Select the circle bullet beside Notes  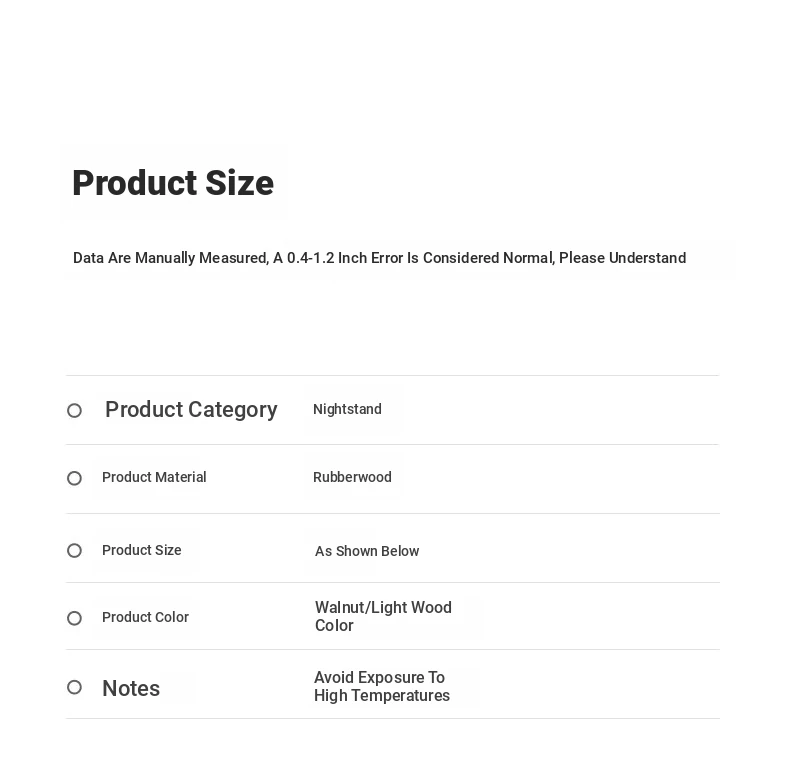click(x=74, y=687)
